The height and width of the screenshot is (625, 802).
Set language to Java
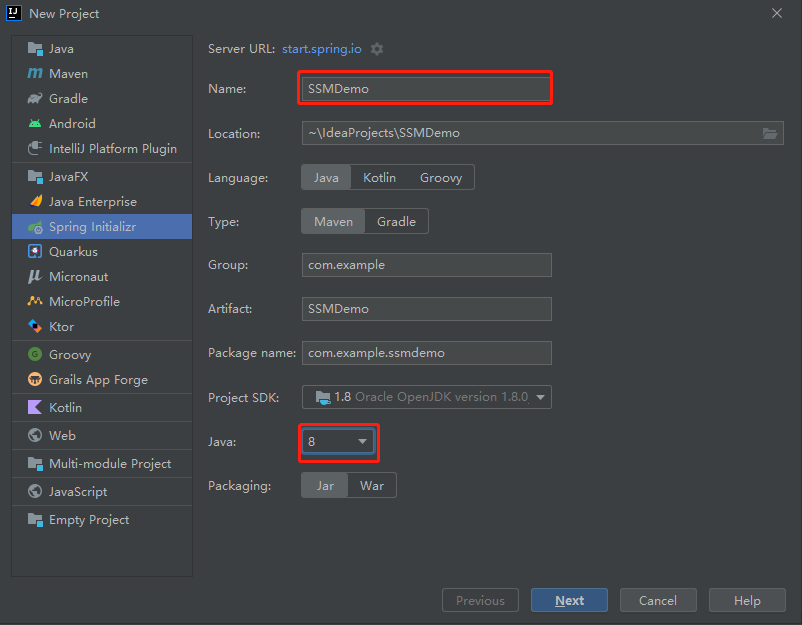click(x=326, y=177)
